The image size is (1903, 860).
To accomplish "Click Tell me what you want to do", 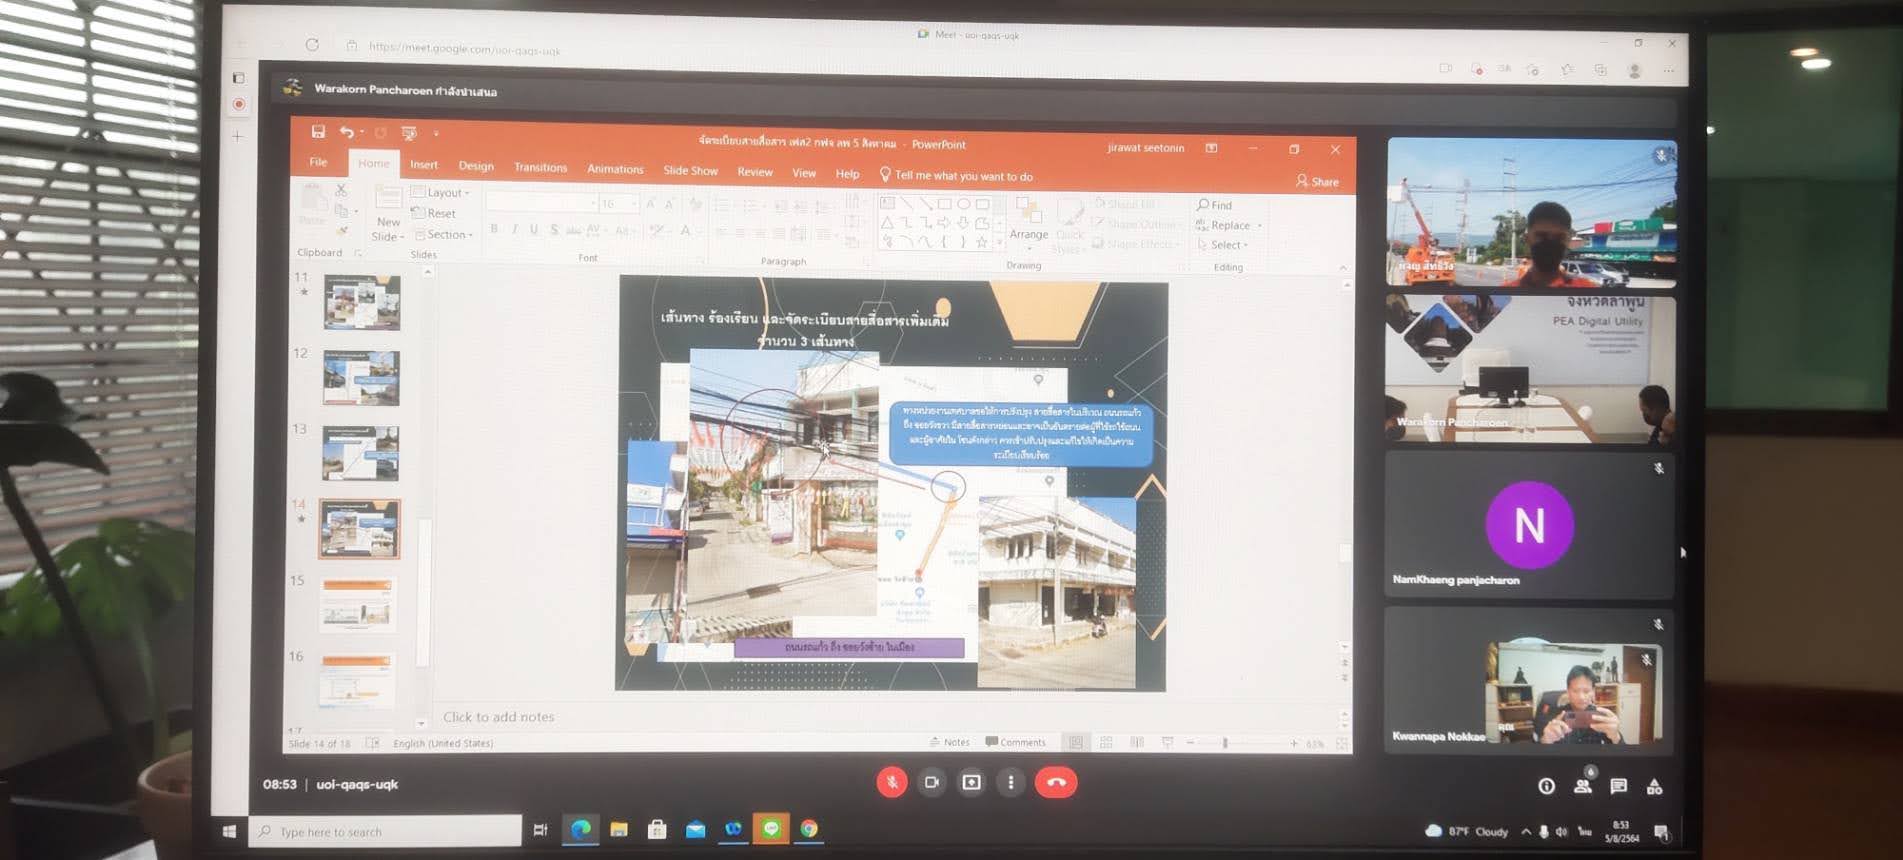I will click(x=956, y=176).
